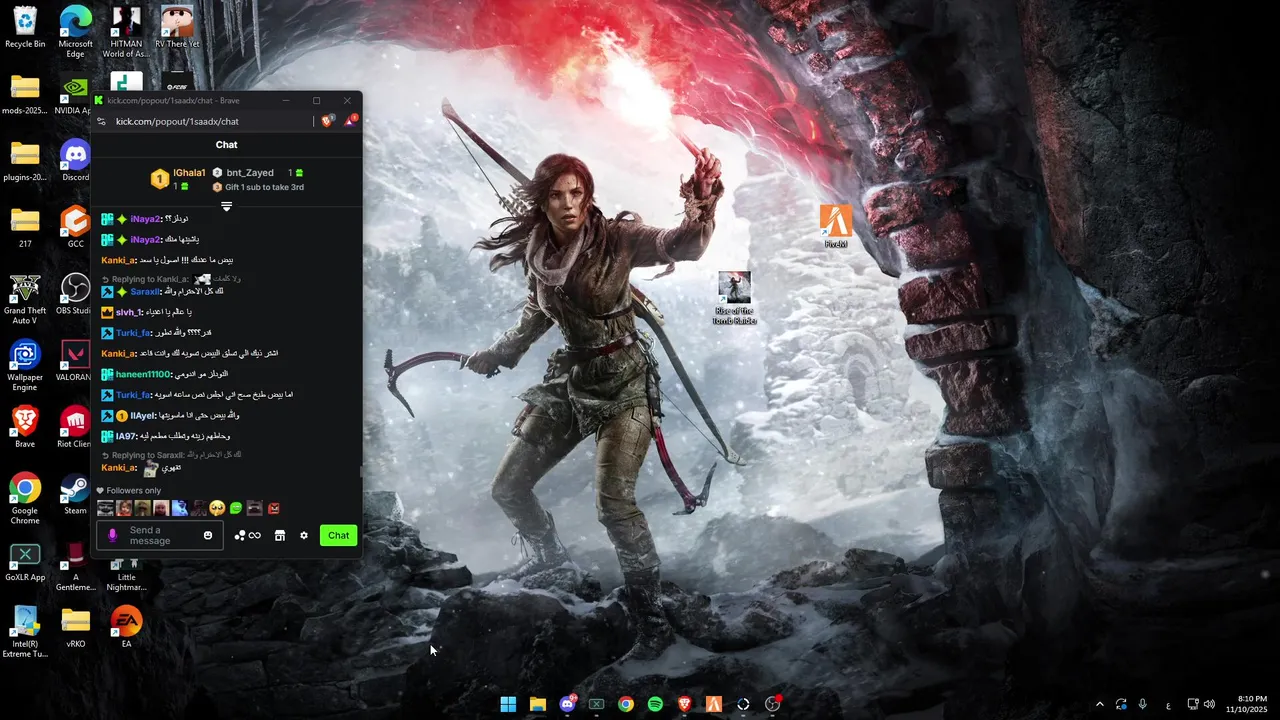Switch to Discord in the taskbar
The height and width of the screenshot is (720, 1280).
(x=567, y=704)
